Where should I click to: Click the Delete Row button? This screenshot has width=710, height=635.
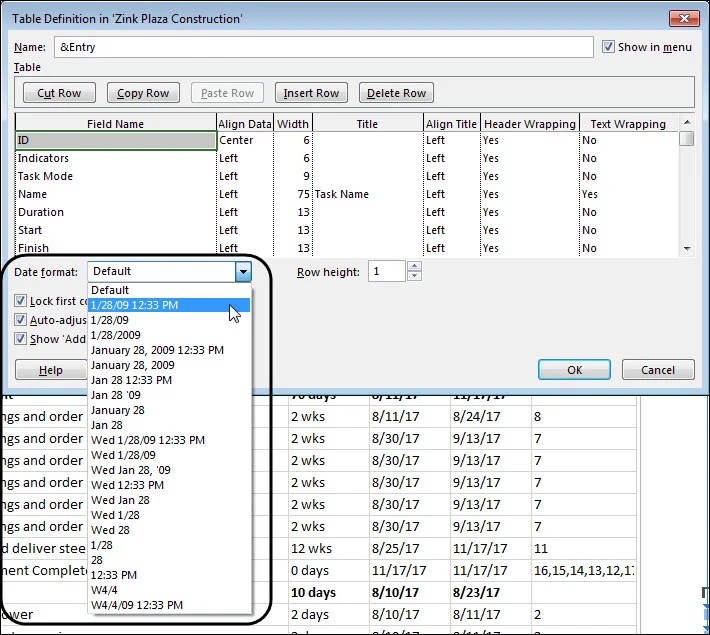(x=396, y=93)
